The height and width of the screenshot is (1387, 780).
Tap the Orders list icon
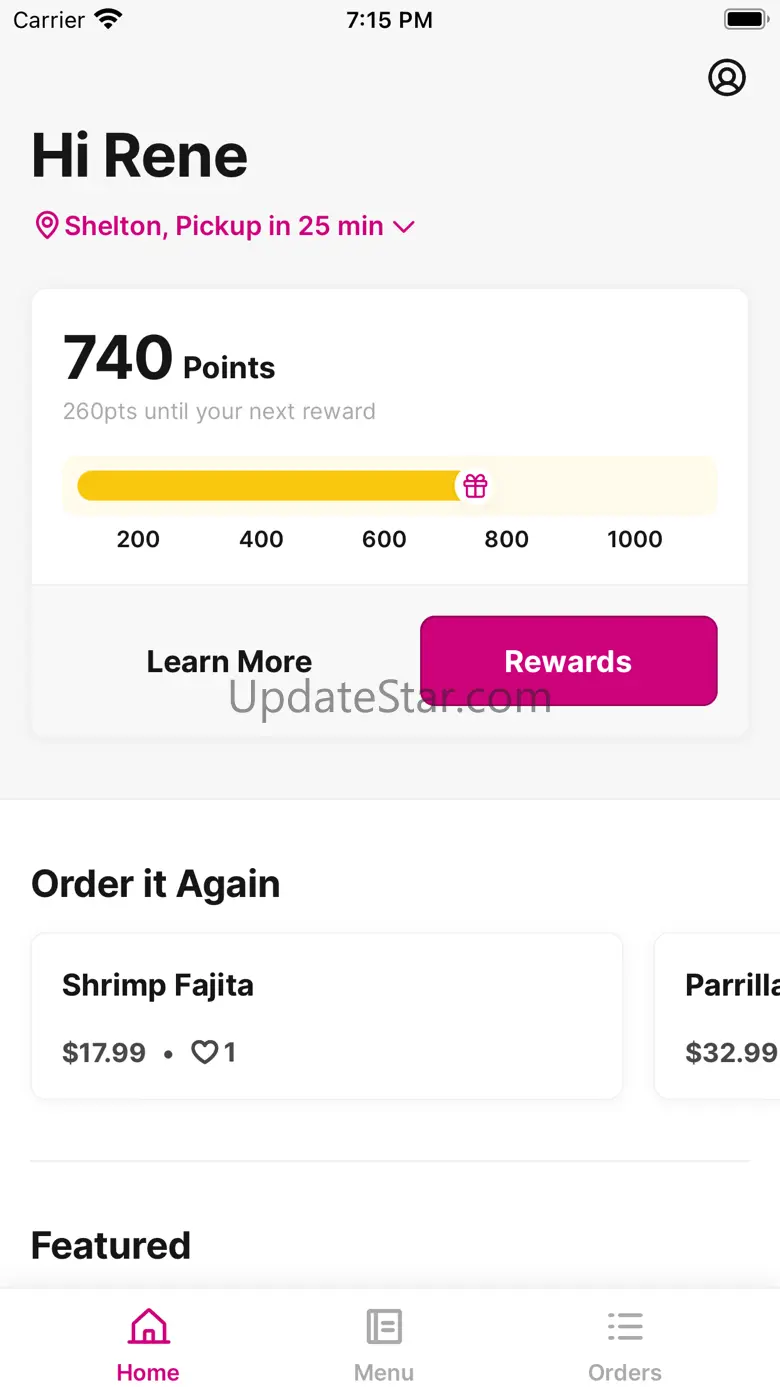(625, 1327)
